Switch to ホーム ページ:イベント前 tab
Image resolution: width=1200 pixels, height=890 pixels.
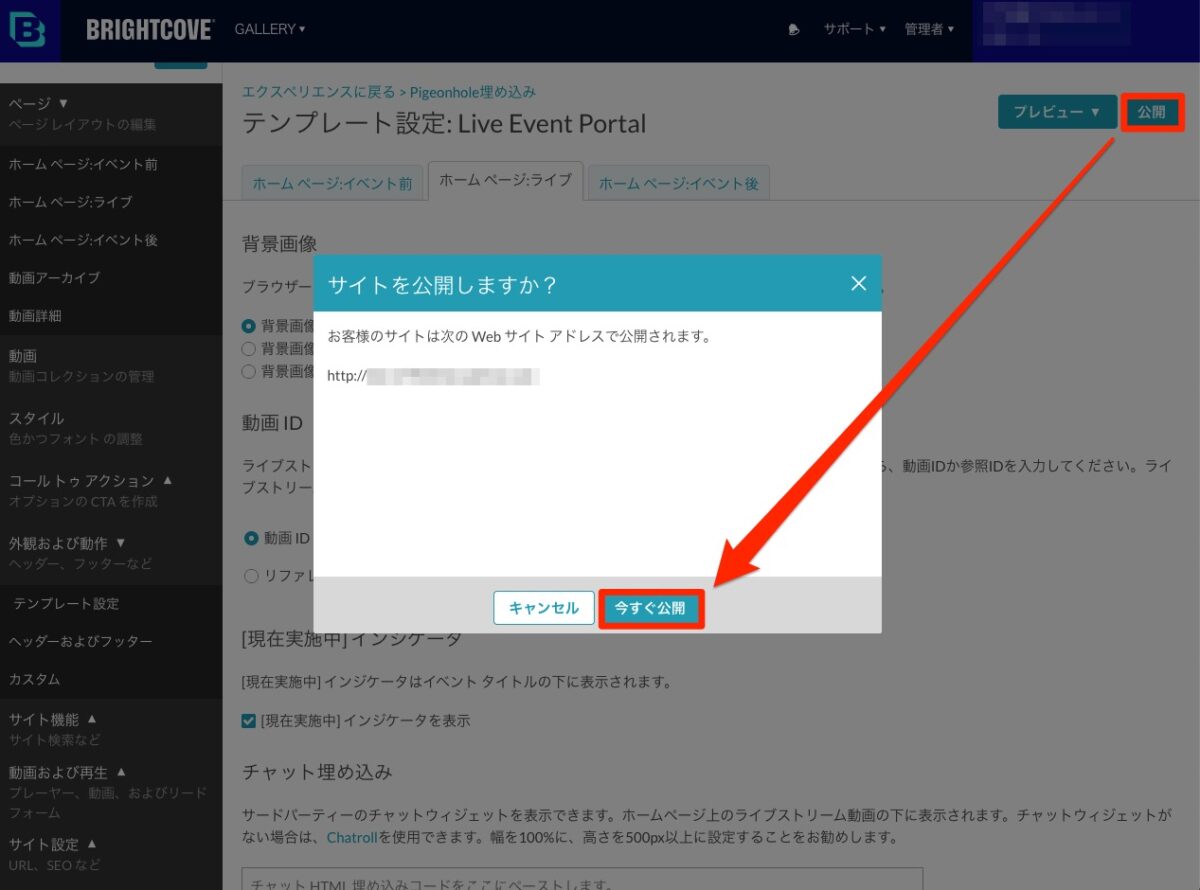[x=332, y=184]
